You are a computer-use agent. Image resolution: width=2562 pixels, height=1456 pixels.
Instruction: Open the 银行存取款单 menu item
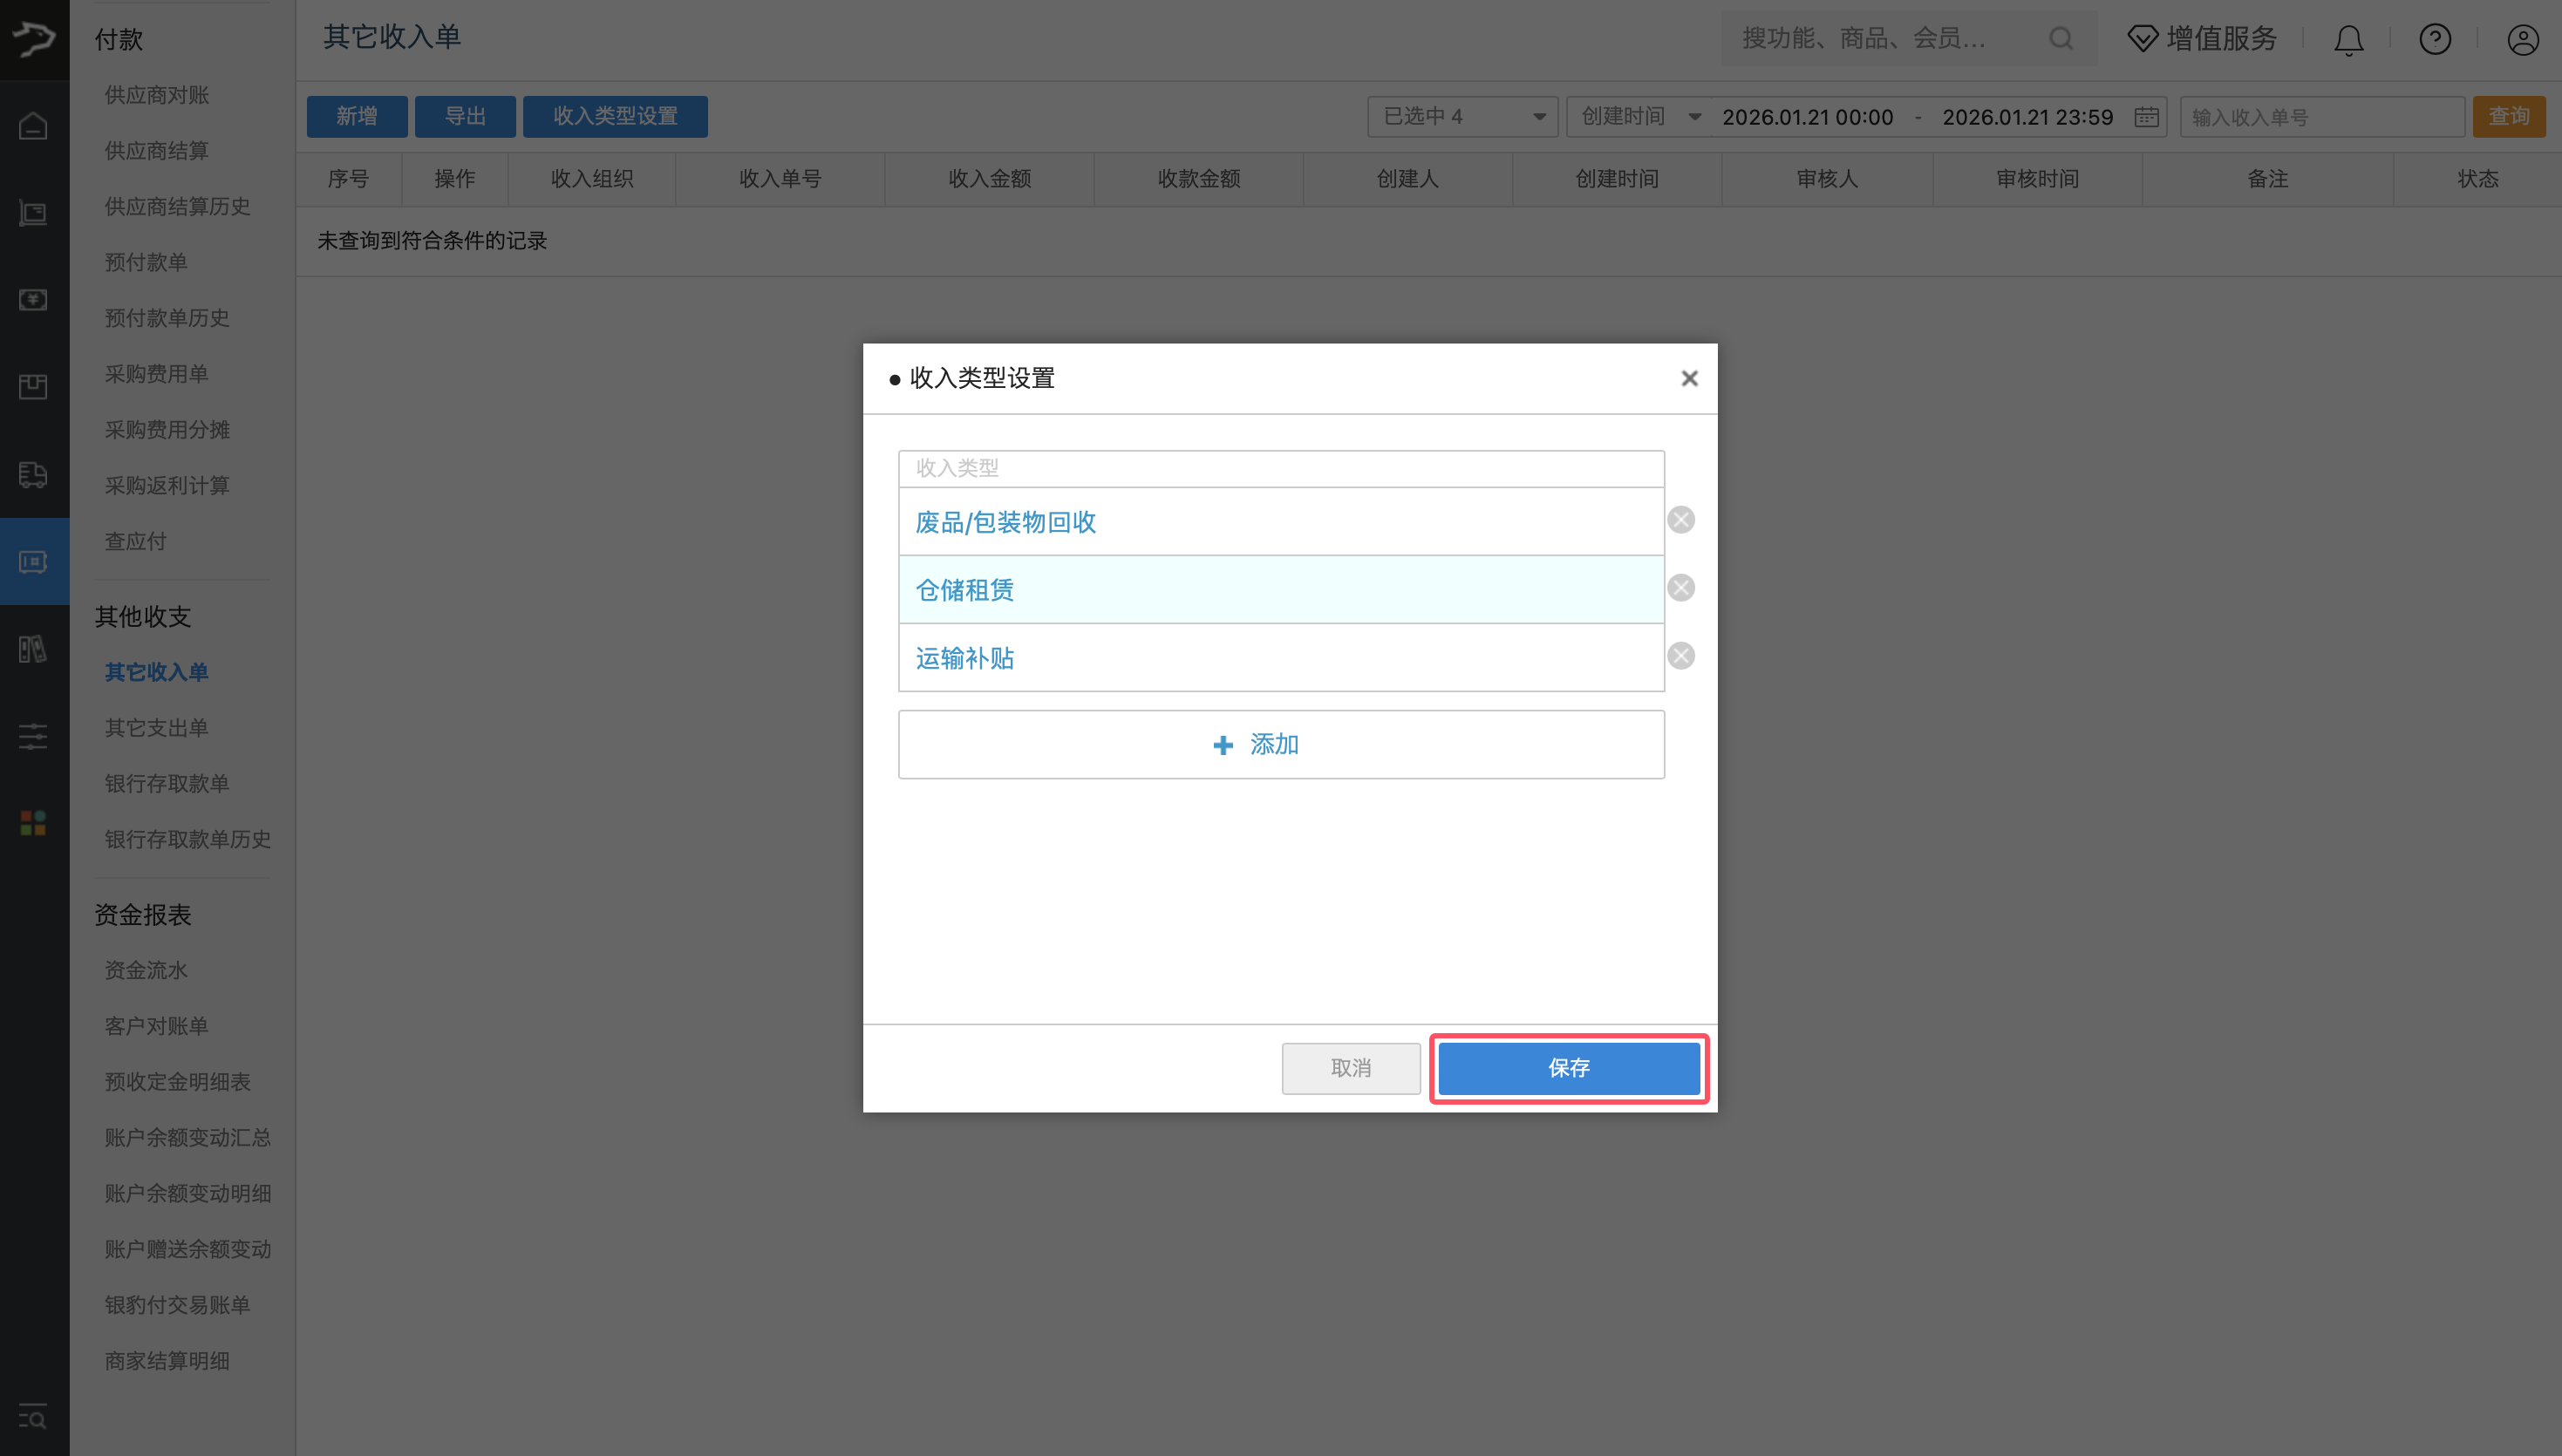coord(167,783)
